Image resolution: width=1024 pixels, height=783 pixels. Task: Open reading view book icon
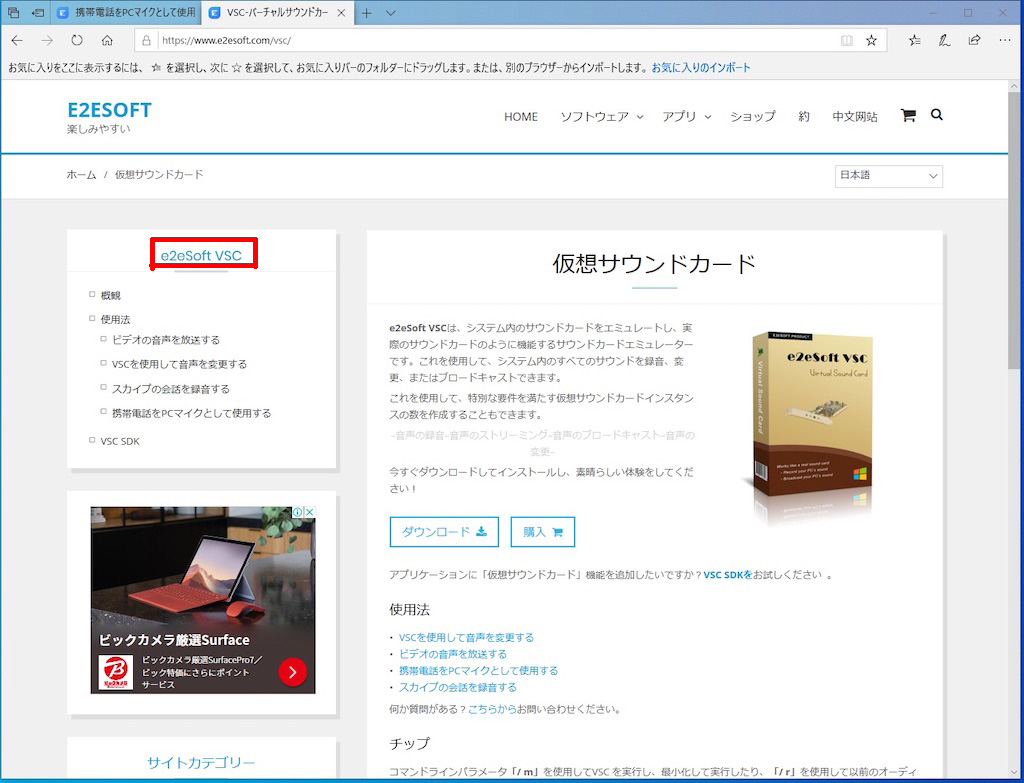pyautogui.click(x=846, y=40)
